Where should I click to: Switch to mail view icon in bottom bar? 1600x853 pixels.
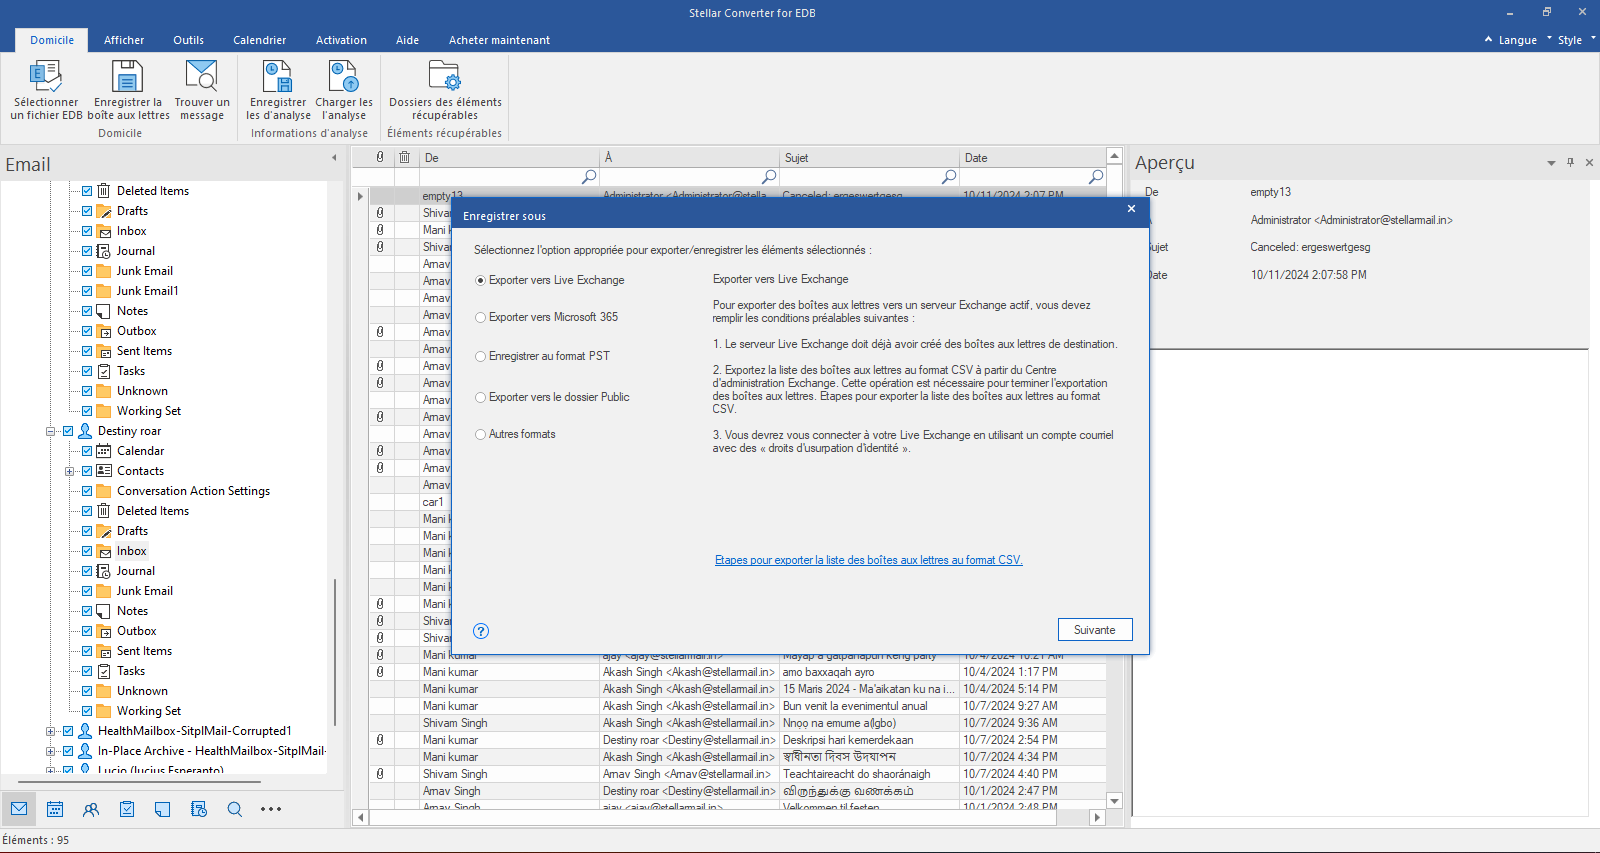[x=19, y=809]
